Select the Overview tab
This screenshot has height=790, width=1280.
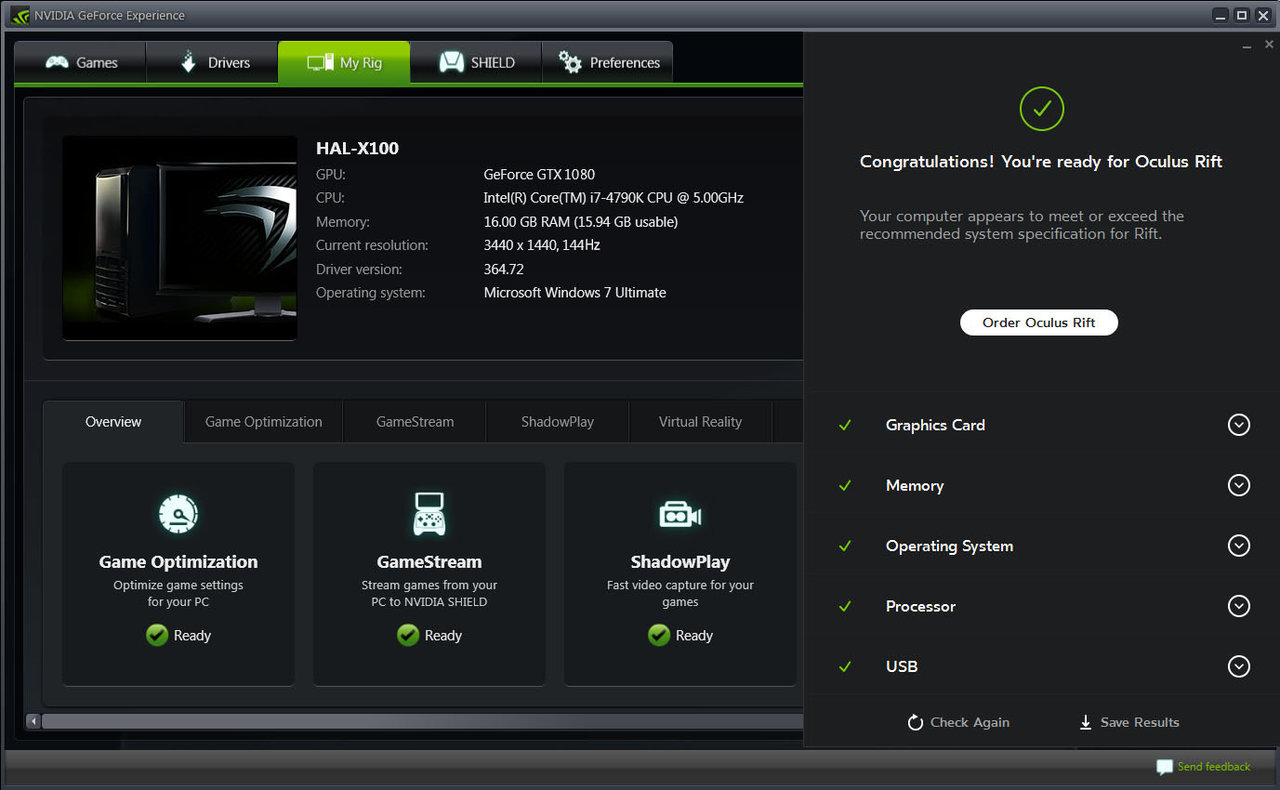(113, 421)
